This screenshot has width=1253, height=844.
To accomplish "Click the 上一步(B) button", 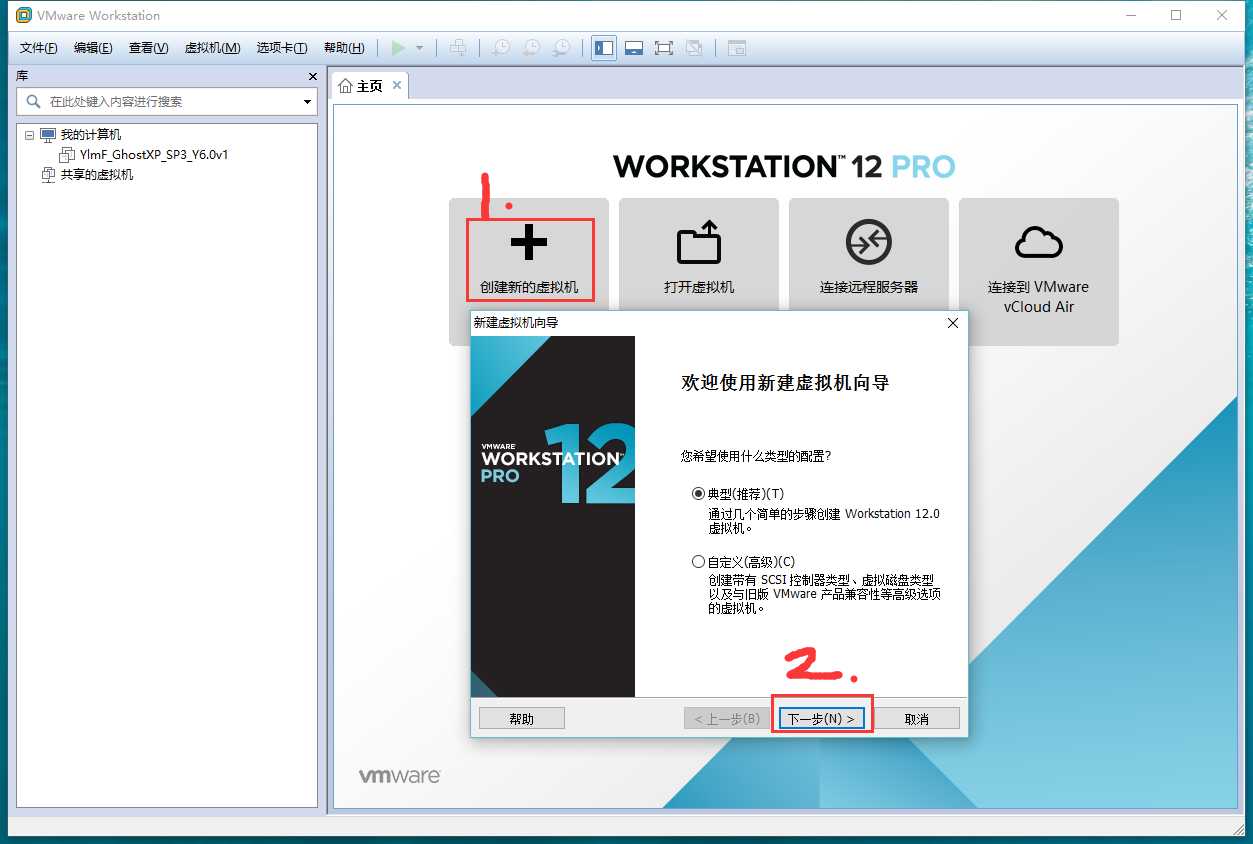I will tap(727, 718).
